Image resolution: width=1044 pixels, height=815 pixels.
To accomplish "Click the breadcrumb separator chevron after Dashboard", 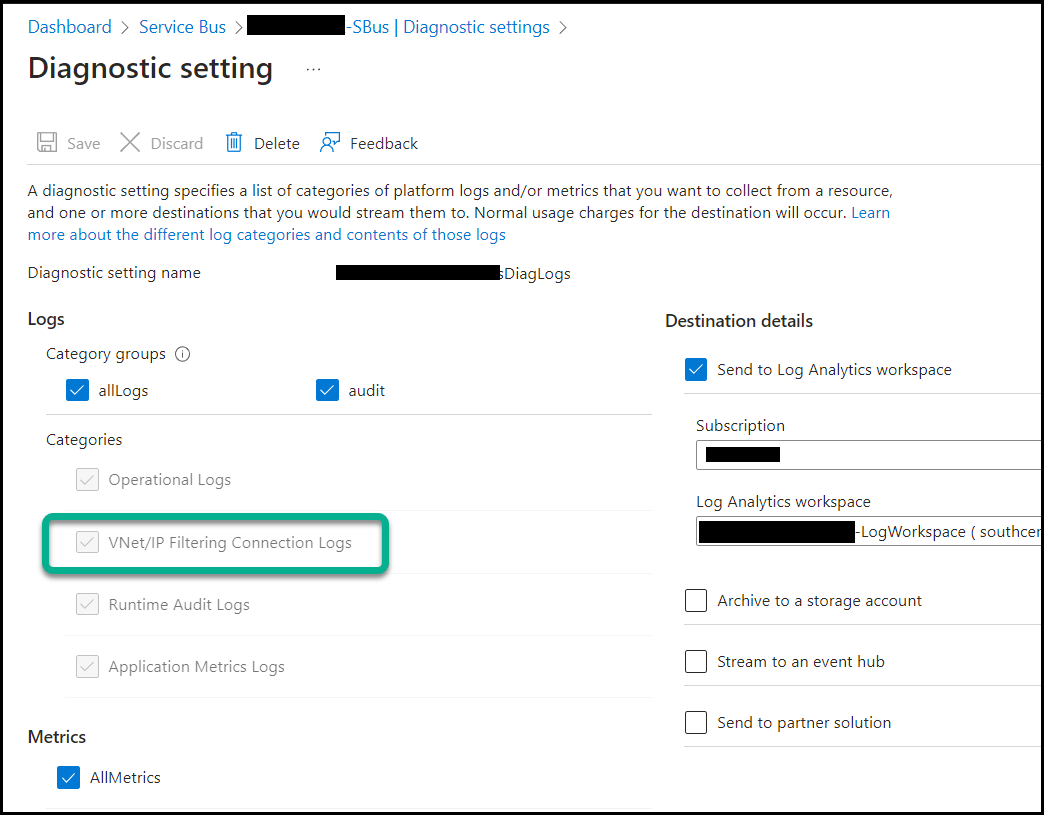I will (x=124, y=27).
